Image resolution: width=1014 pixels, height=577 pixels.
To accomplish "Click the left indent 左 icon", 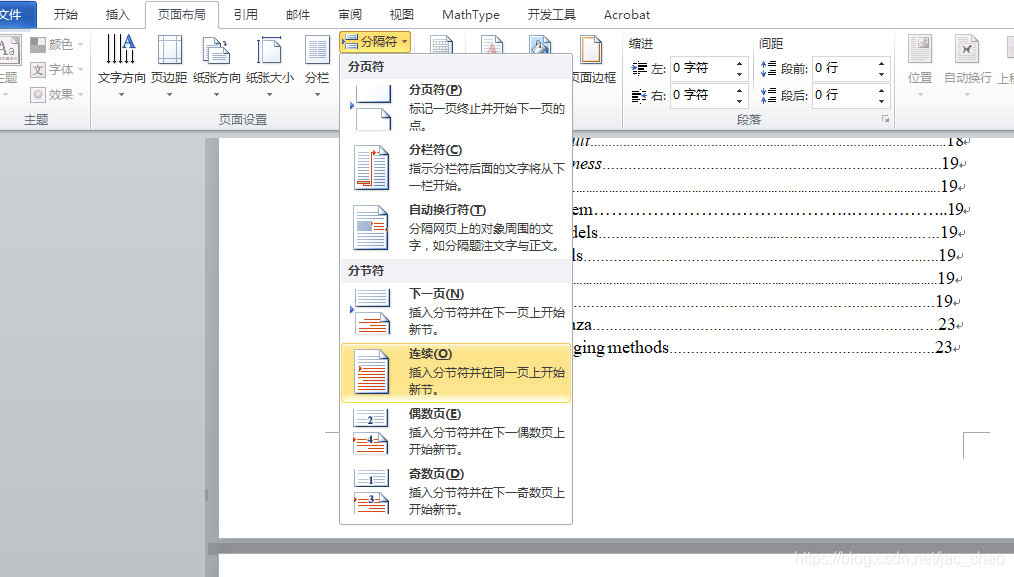I will tap(640, 68).
